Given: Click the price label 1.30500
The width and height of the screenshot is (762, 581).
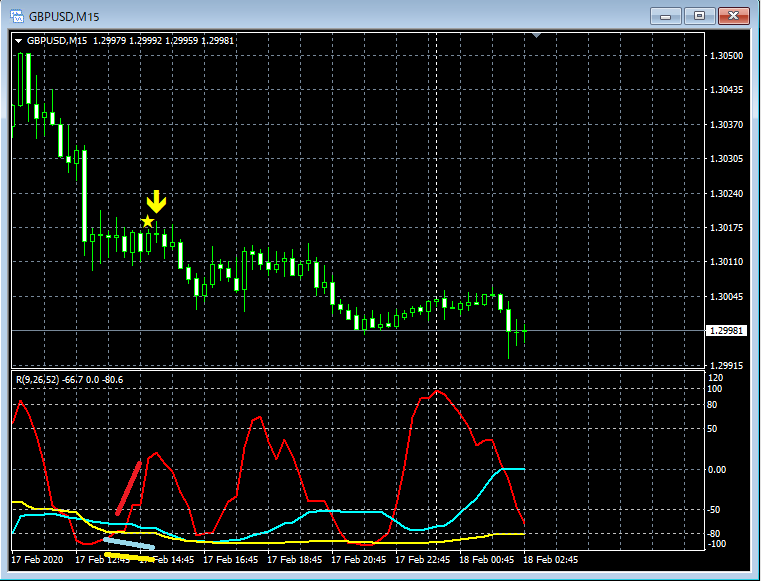Looking at the screenshot, I should click(726, 55).
